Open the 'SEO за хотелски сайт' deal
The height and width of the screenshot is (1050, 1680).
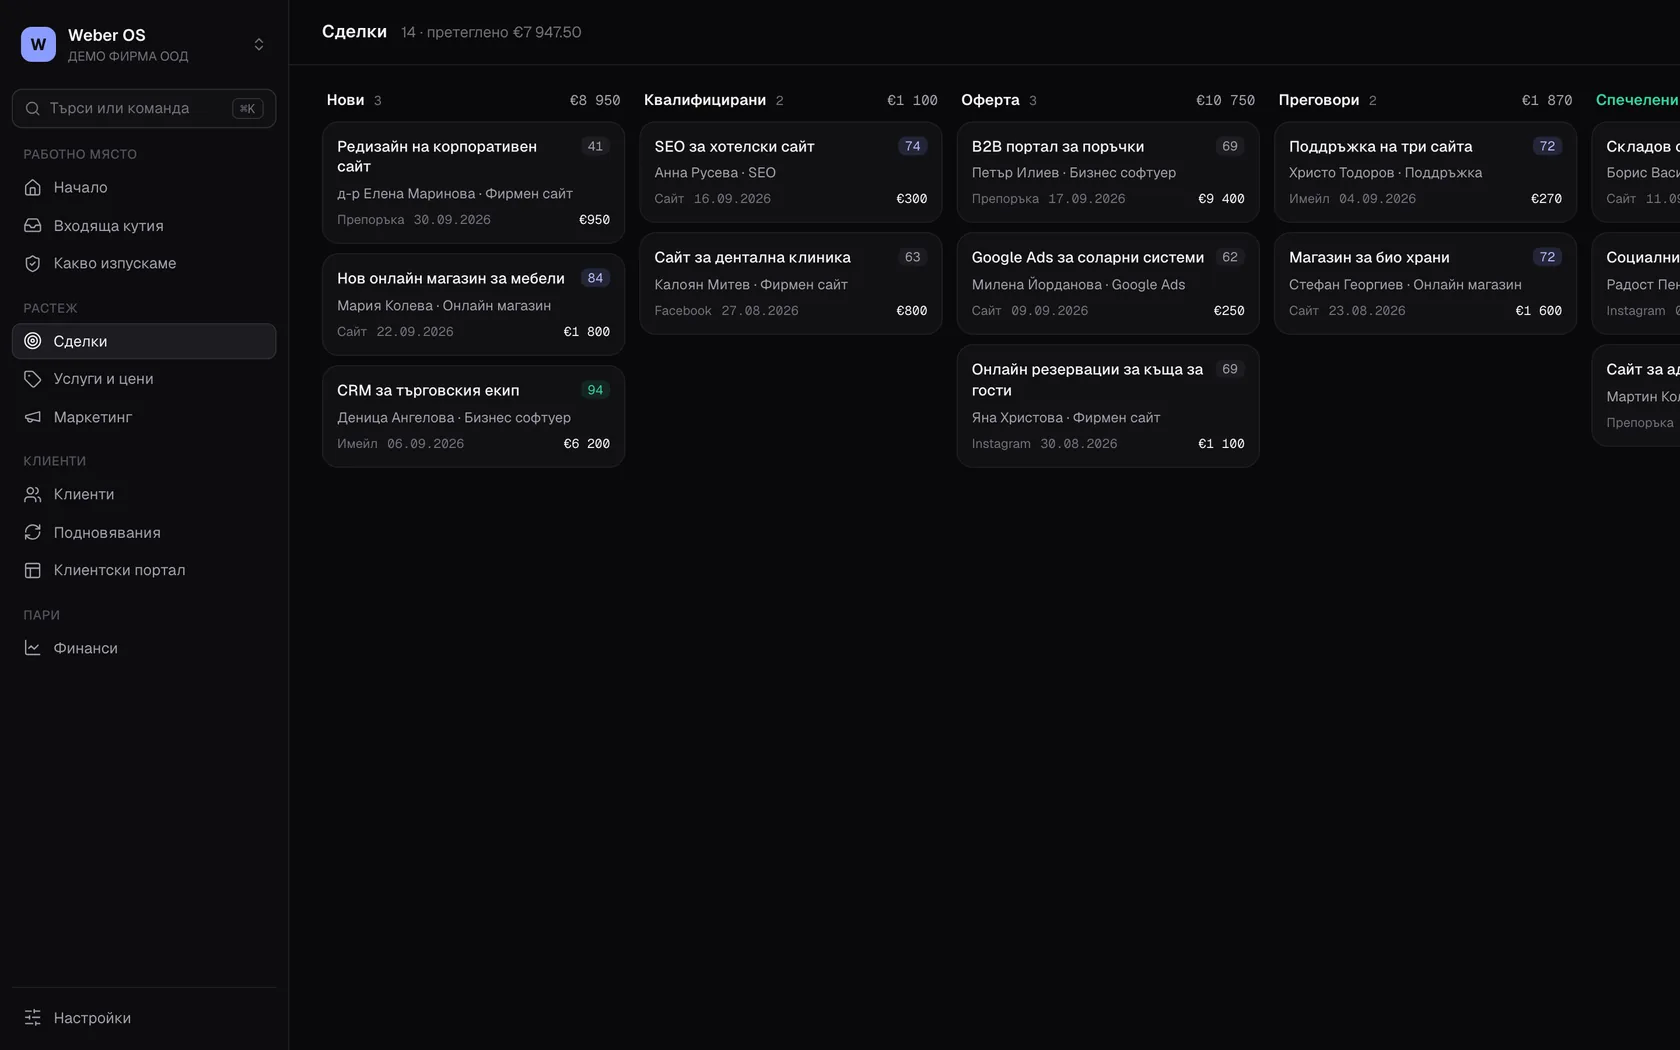tap(791, 172)
